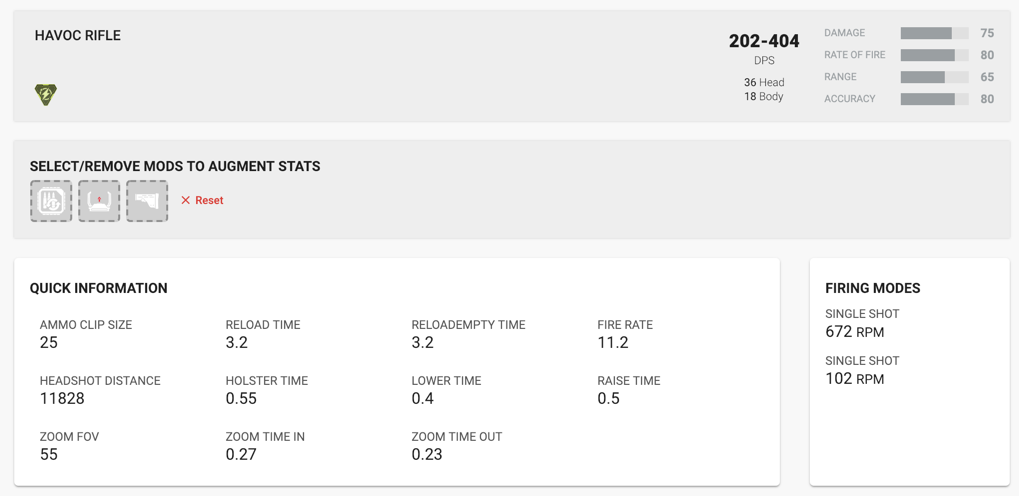The height and width of the screenshot is (496, 1019).
Task: Click the Ammo Clip Size value 25
Action: 49,343
